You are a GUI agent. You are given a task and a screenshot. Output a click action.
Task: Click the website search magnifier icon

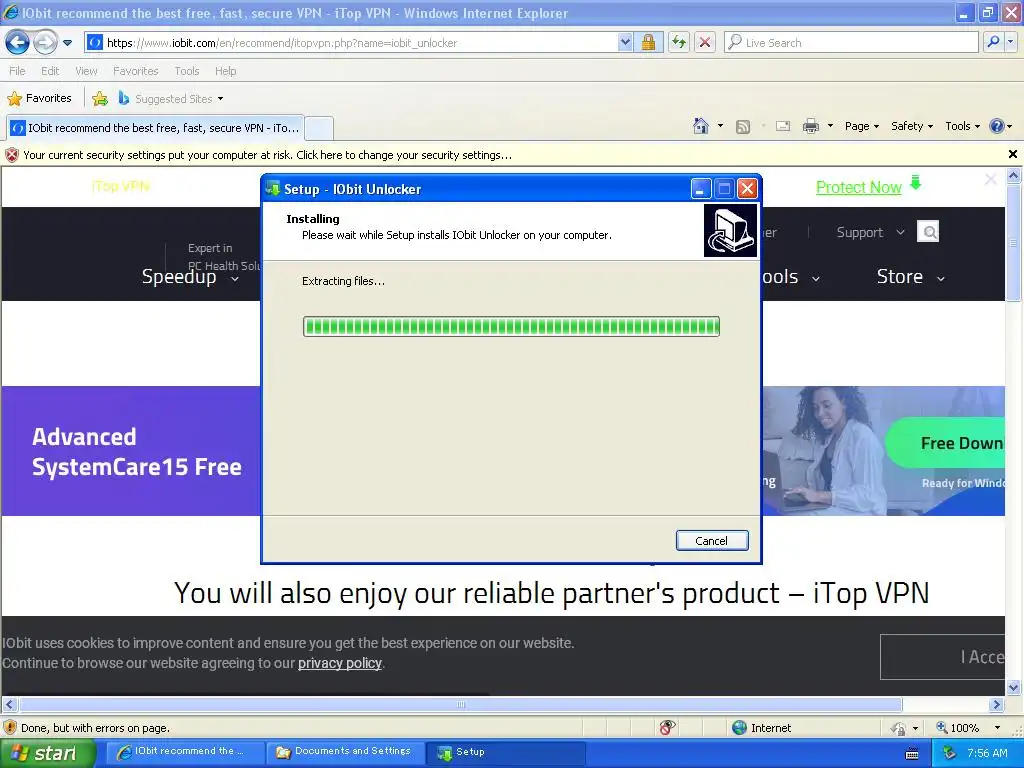click(x=928, y=232)
